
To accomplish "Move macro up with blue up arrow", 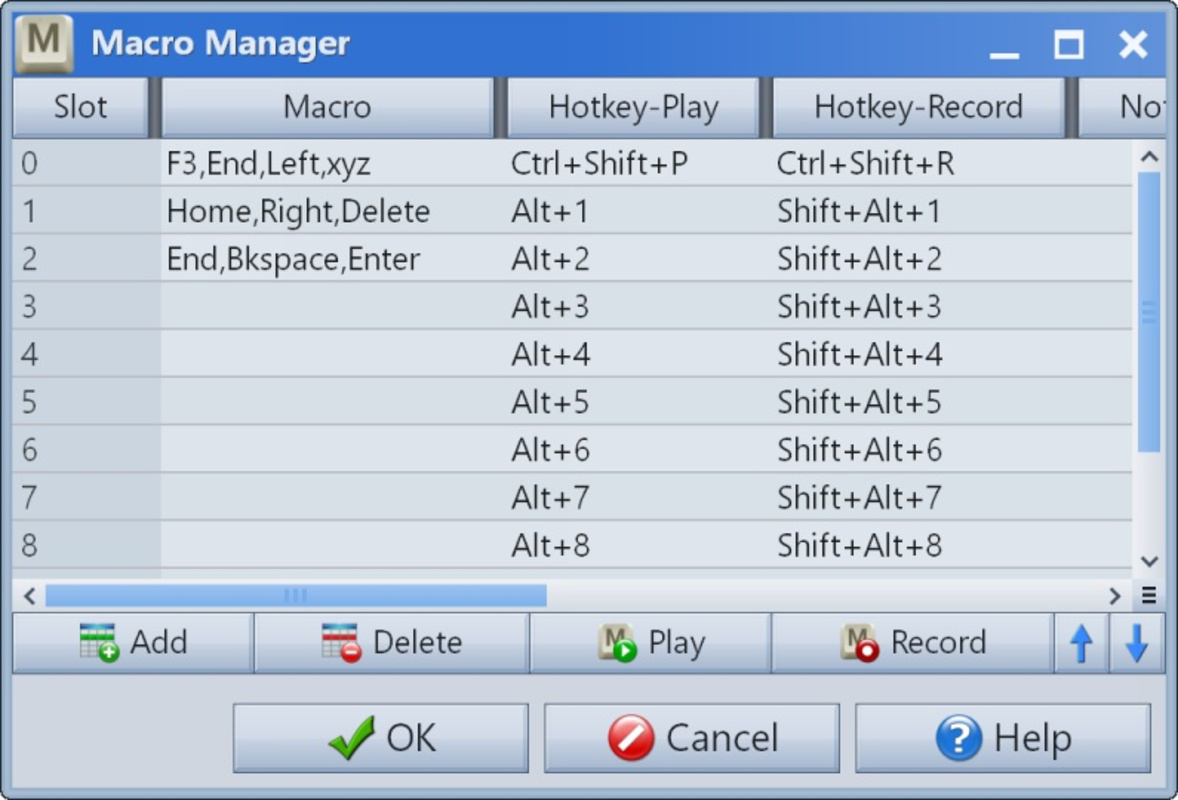I will [x=1081, y=643].
